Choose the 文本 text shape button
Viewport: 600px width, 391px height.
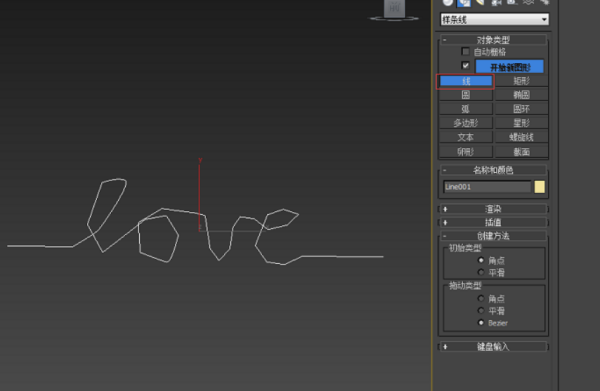tap(466, 137)
